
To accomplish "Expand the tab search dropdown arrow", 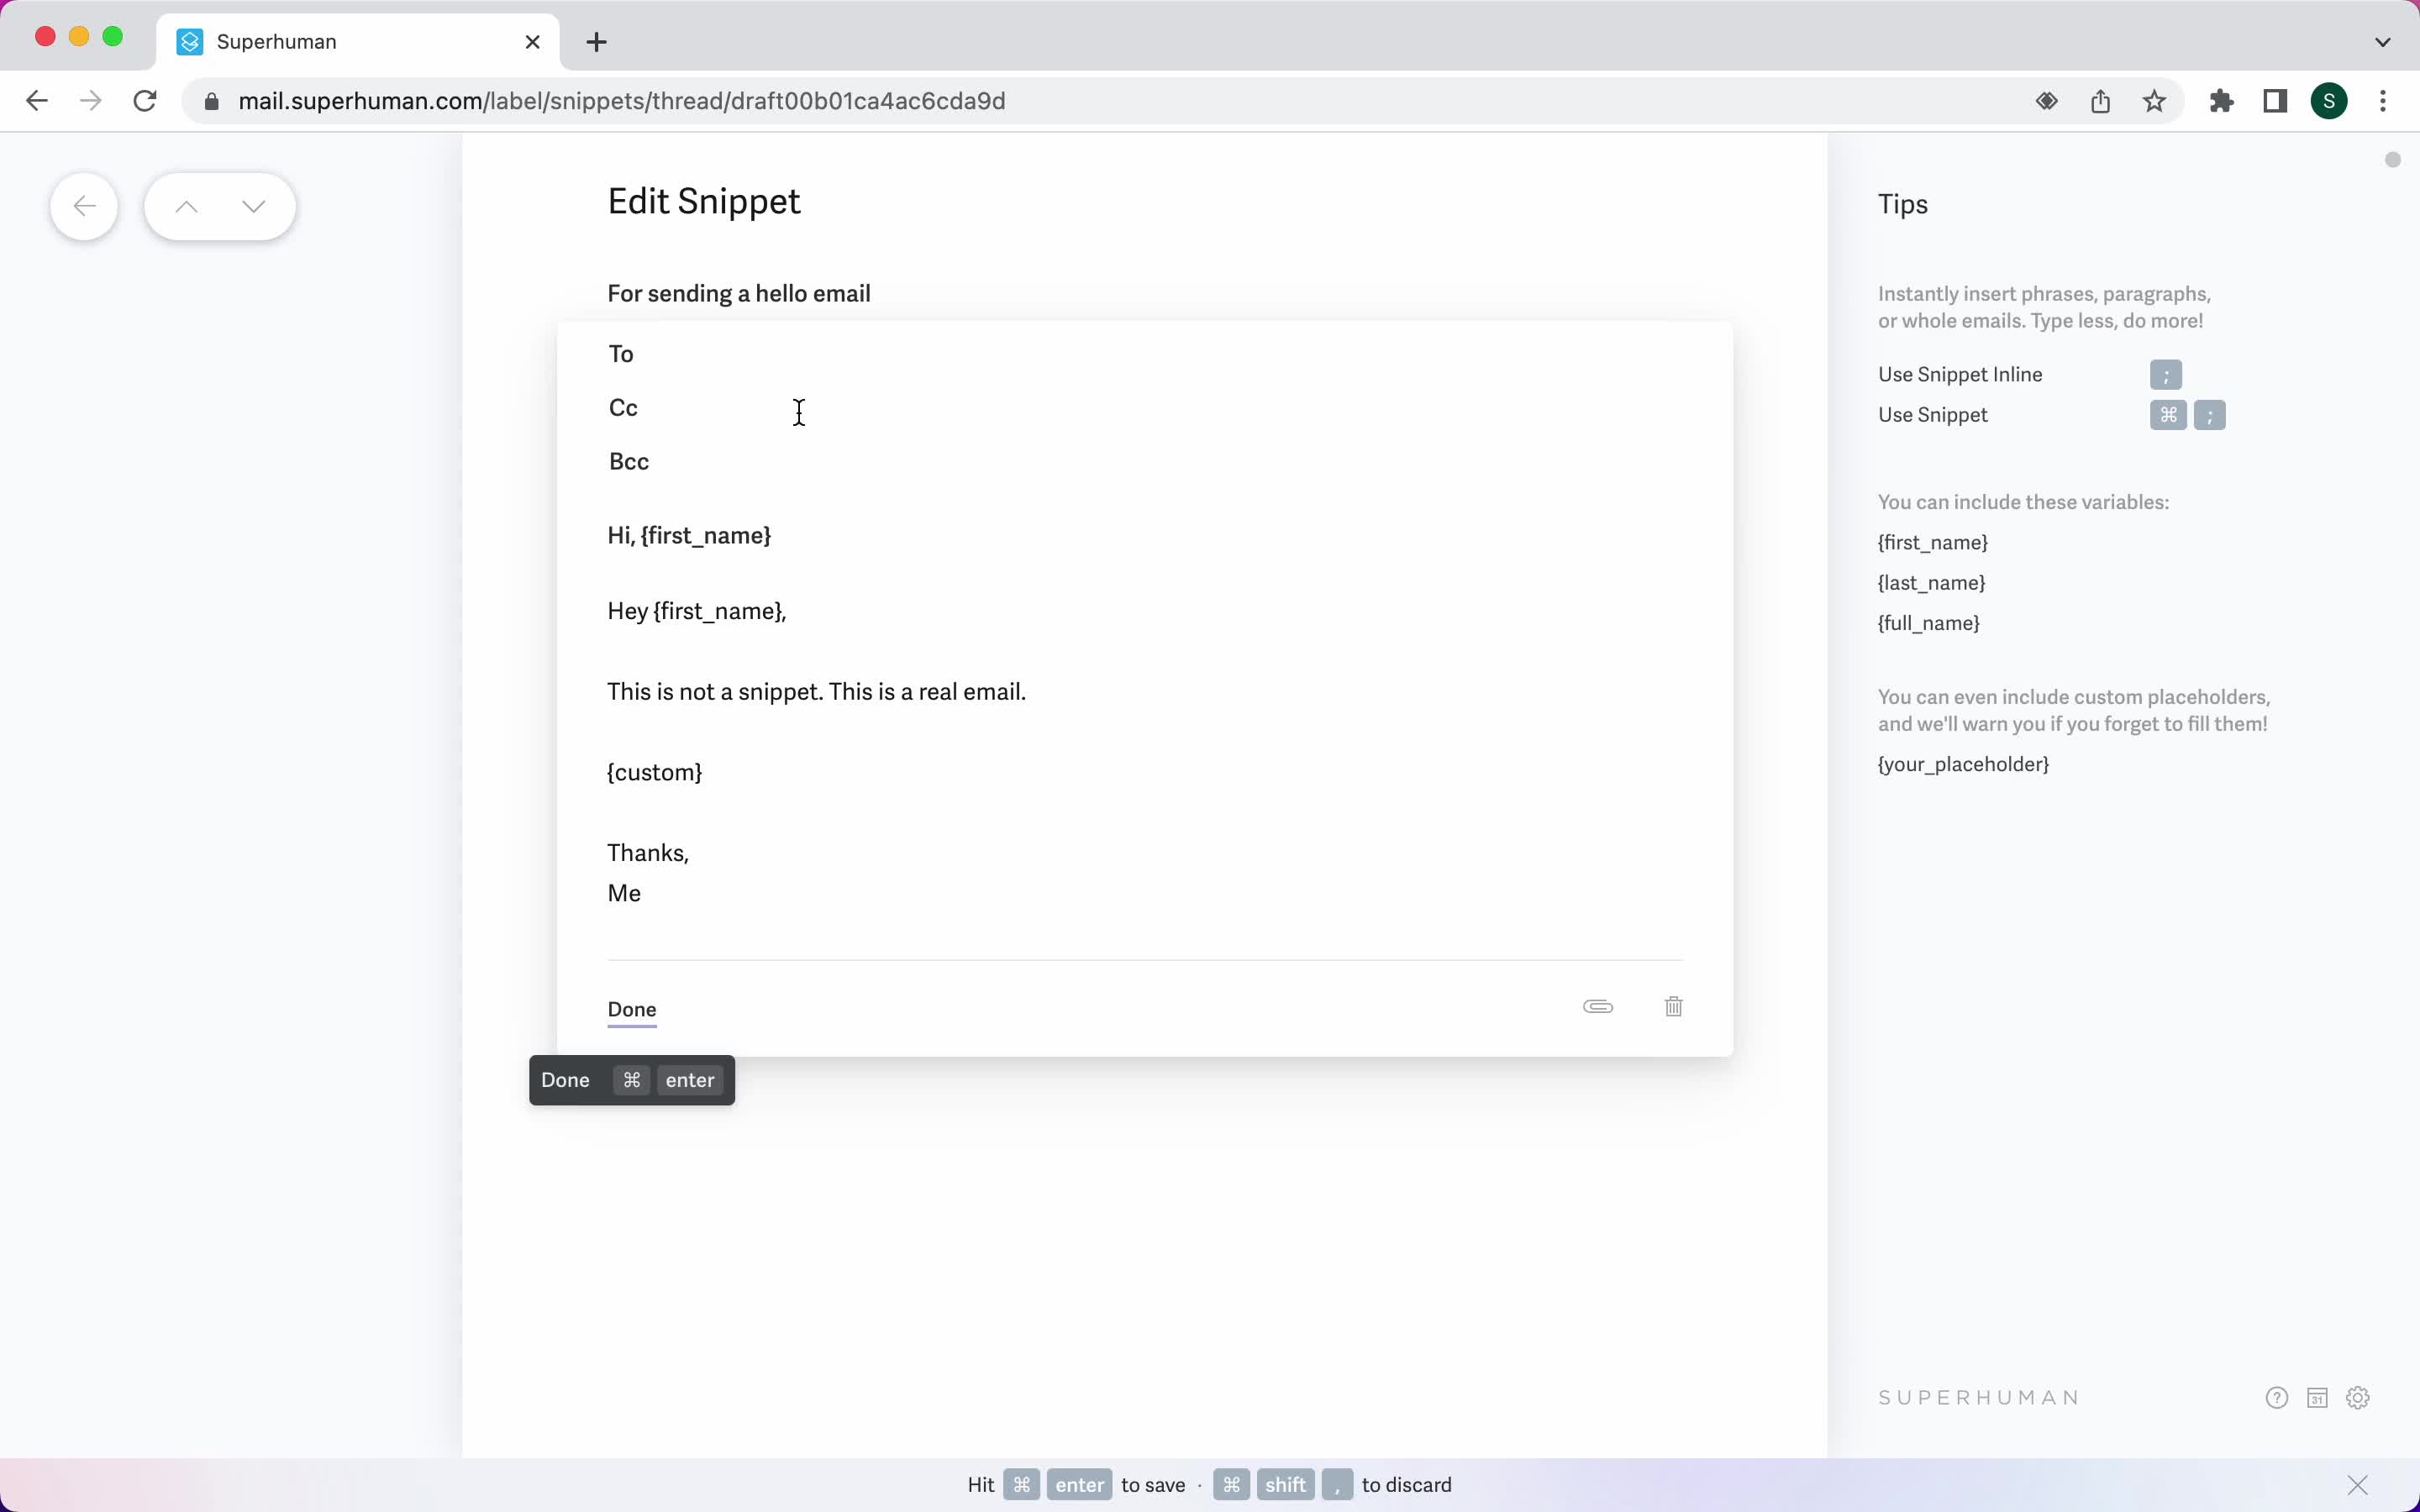I will pos(2382,42).
